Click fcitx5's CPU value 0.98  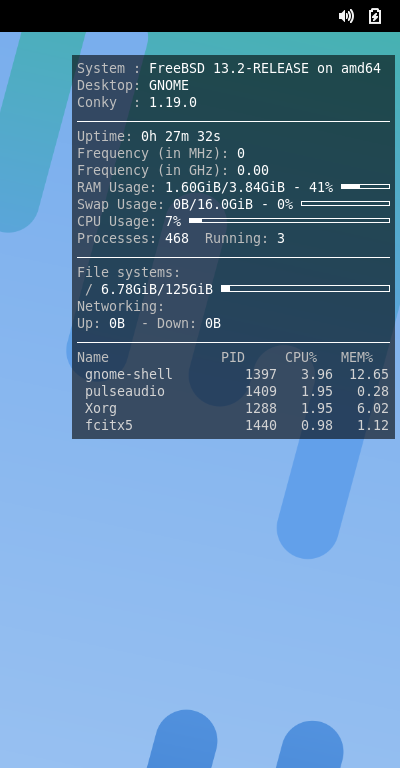(317, 425)
